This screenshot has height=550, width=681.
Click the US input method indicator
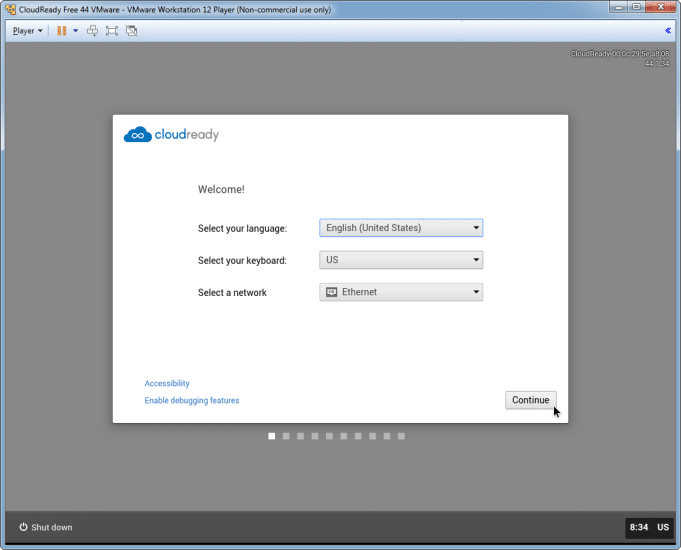(x=663, y=527)
